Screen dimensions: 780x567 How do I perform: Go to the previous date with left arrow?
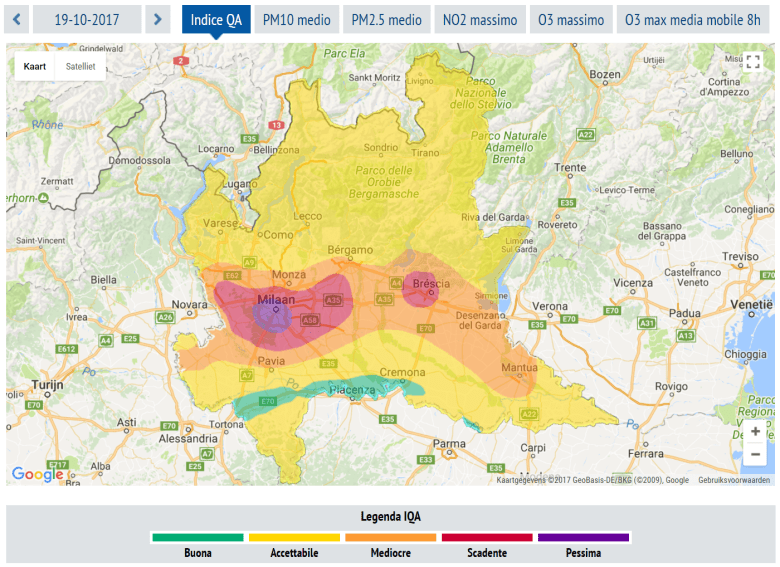click(17, 20)
